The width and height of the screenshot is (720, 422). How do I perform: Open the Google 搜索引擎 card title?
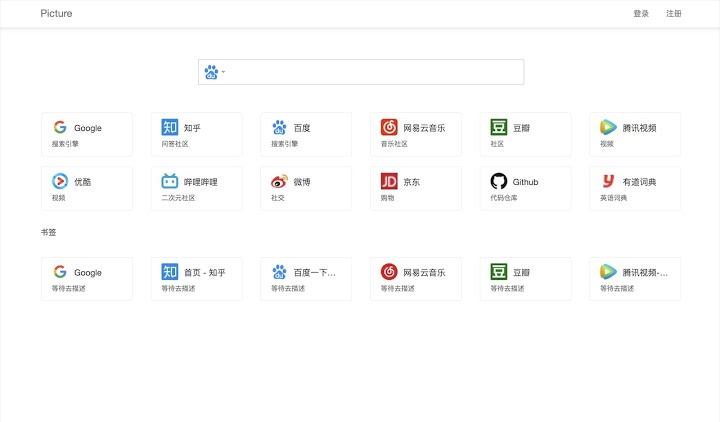tap(88, 128)
